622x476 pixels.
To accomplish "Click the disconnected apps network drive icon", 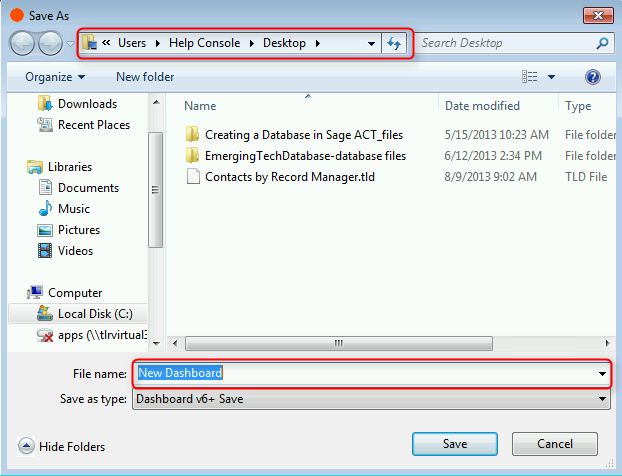I will (x=45, y=335).
